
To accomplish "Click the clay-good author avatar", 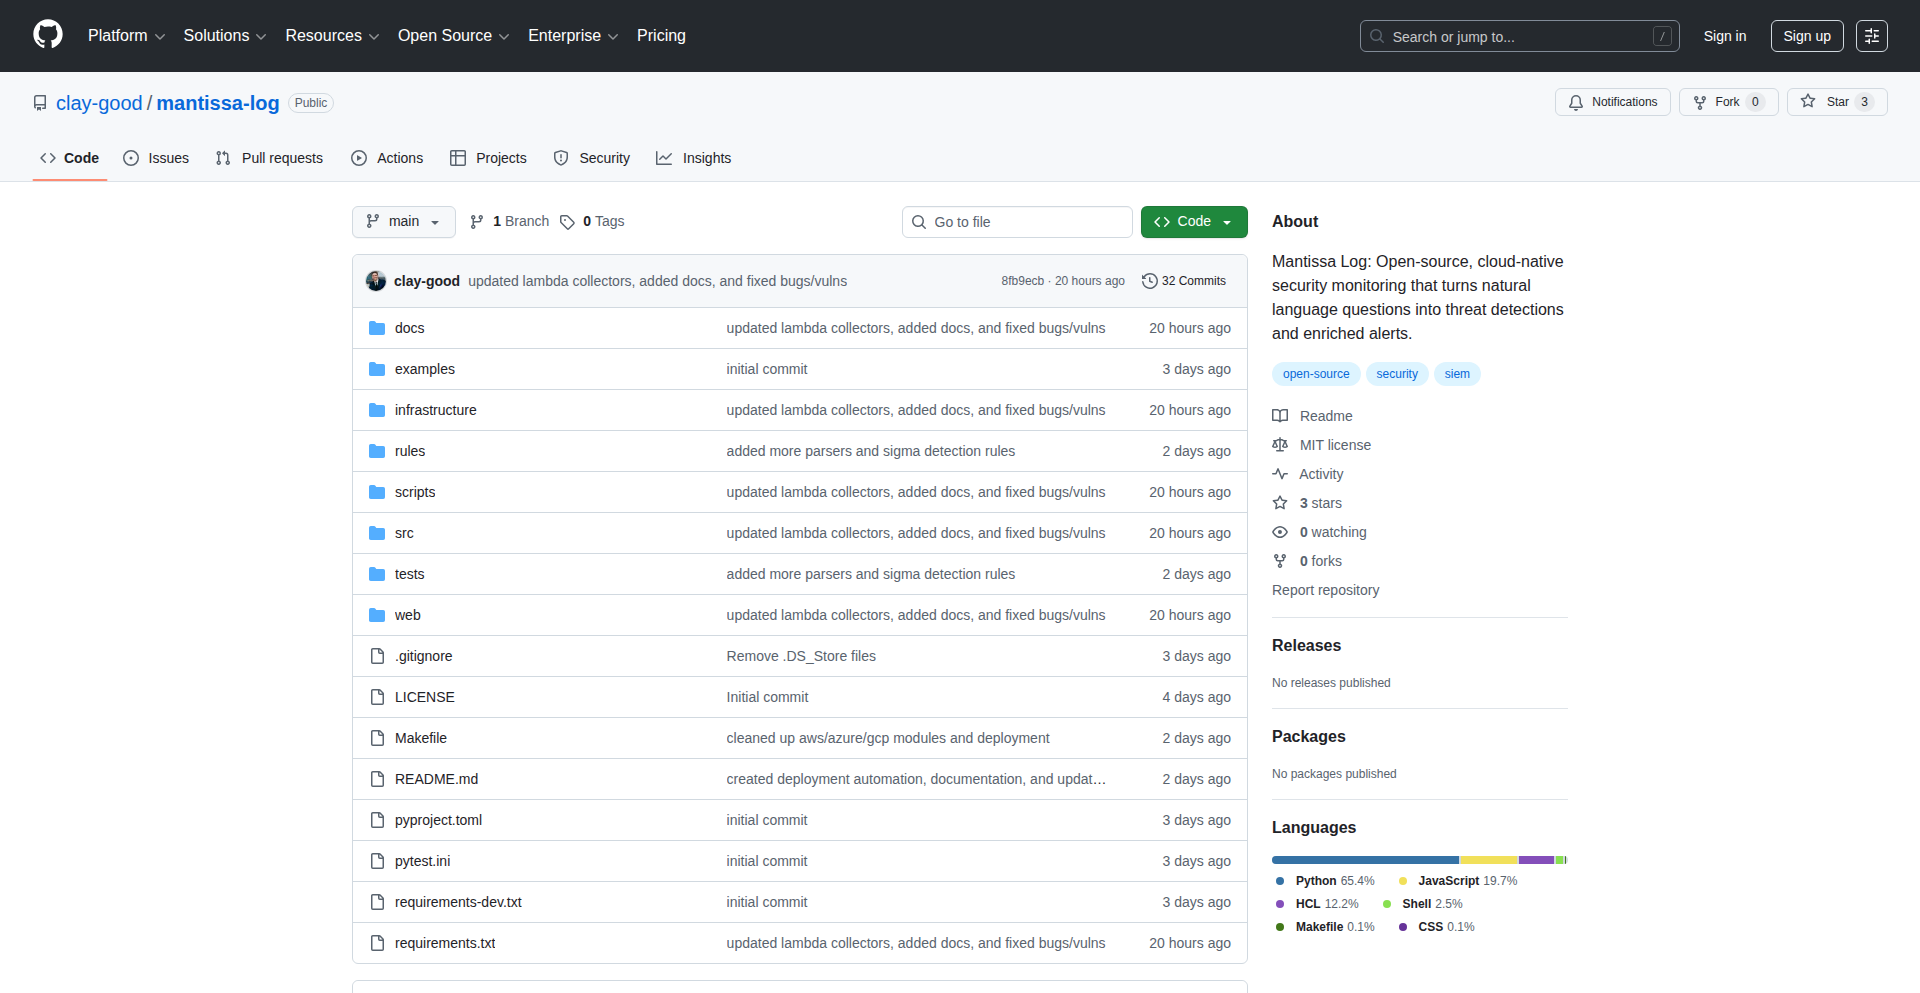I will (x=376, y=281).
